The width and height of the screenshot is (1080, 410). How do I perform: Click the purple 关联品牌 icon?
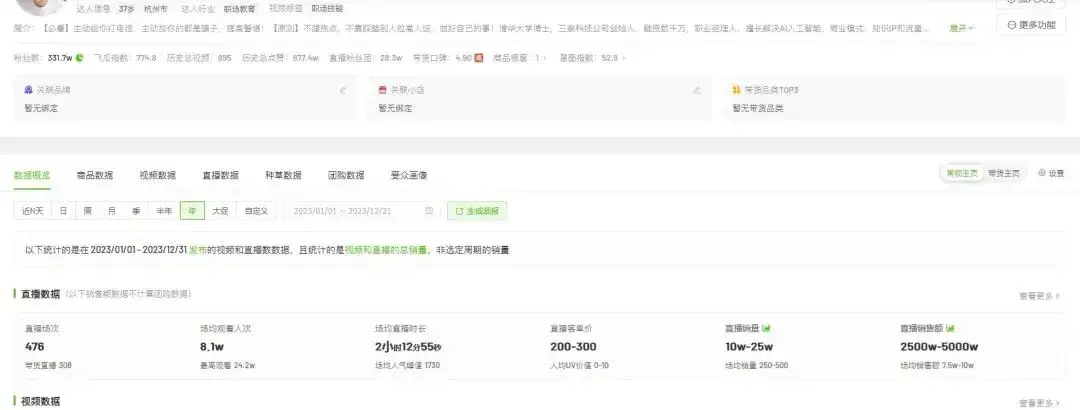[x=28, y=90]
